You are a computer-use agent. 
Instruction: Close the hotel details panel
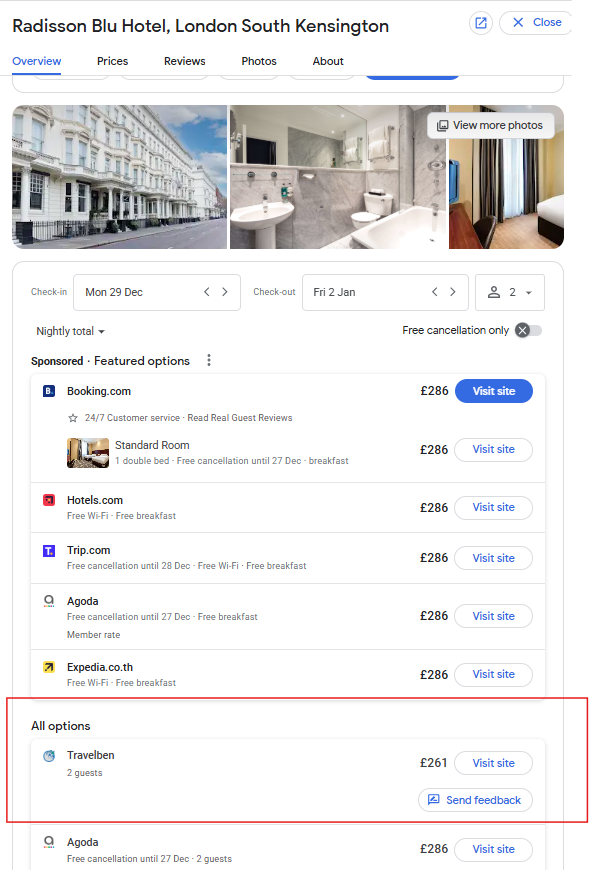[x=536, y=23]
